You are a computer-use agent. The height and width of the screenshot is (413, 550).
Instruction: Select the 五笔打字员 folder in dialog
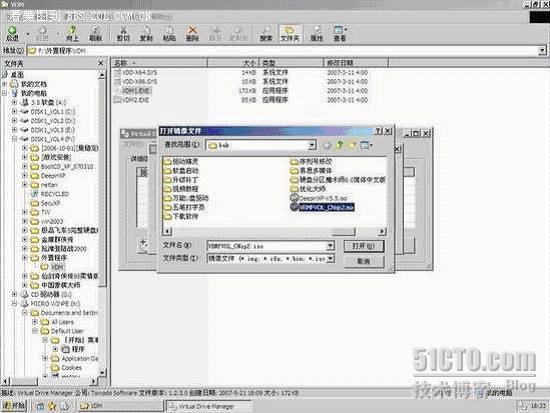[185, 207]
